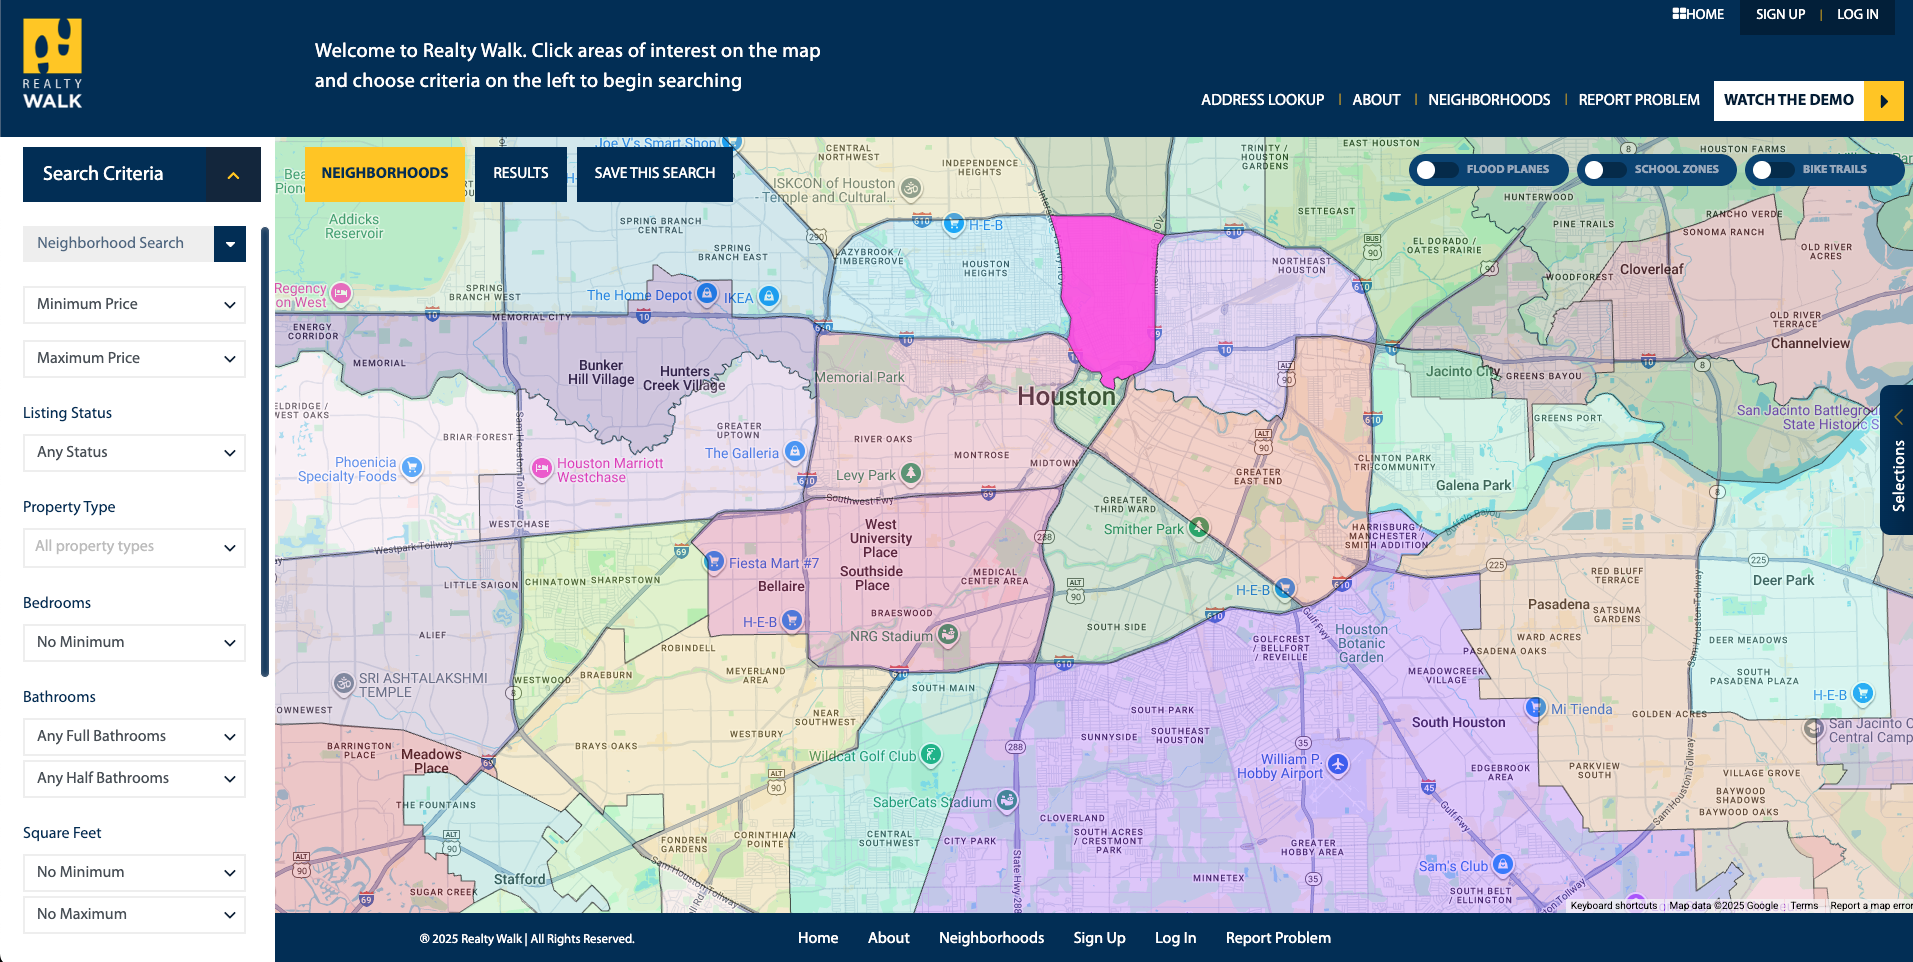This screenshot has height=962, width=1913.
Task: Click the Realty Walk logo
Action: coord(53,64)
